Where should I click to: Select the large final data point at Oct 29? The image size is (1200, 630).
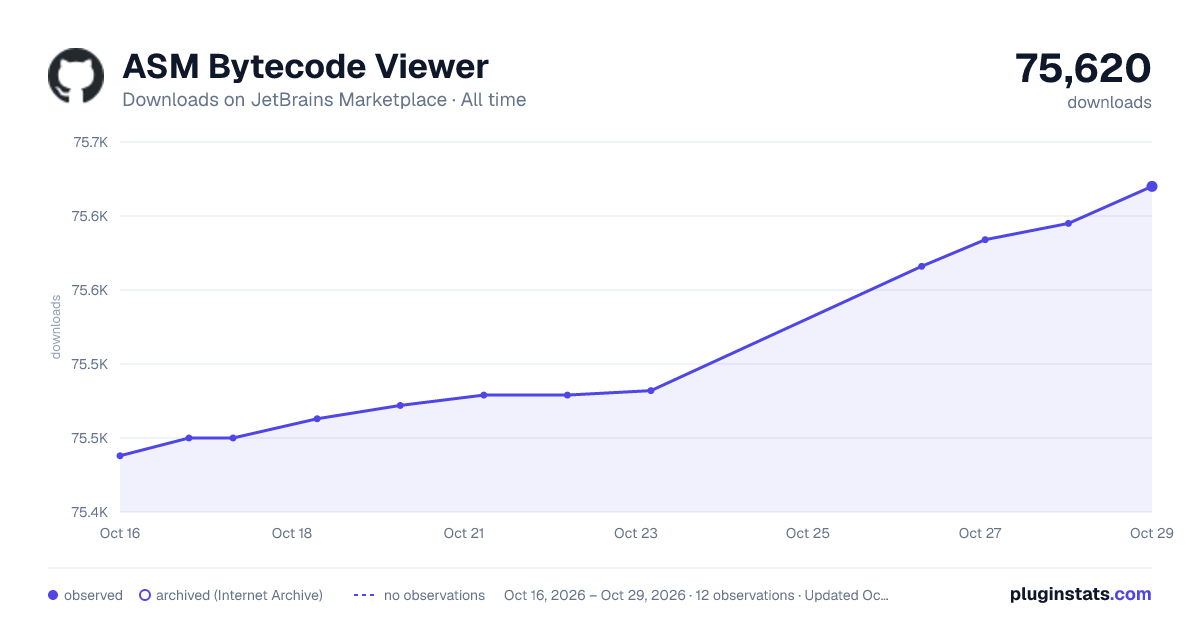pos(1152,186)
